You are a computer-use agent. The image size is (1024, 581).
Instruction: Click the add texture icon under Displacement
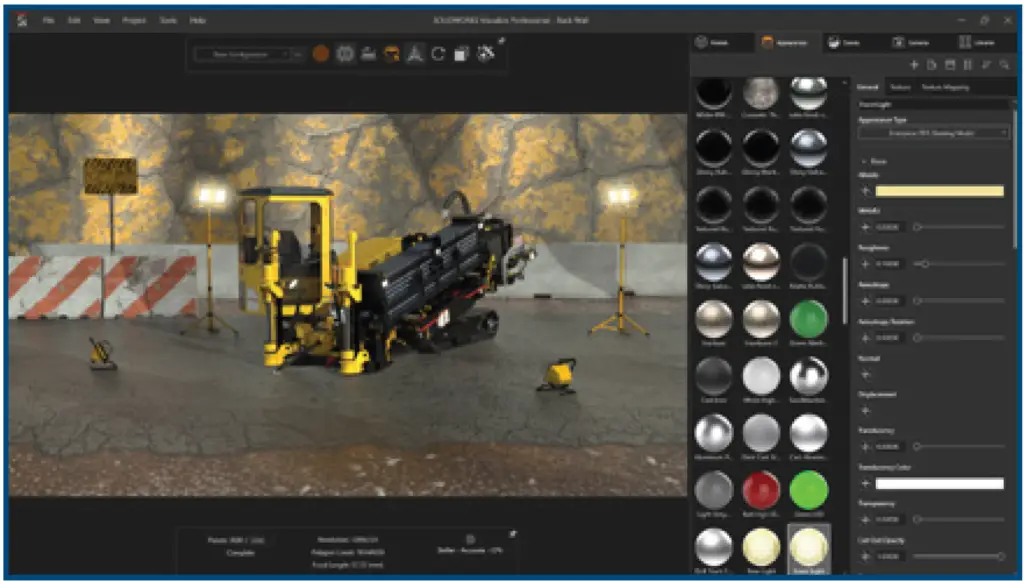point(866,410)
